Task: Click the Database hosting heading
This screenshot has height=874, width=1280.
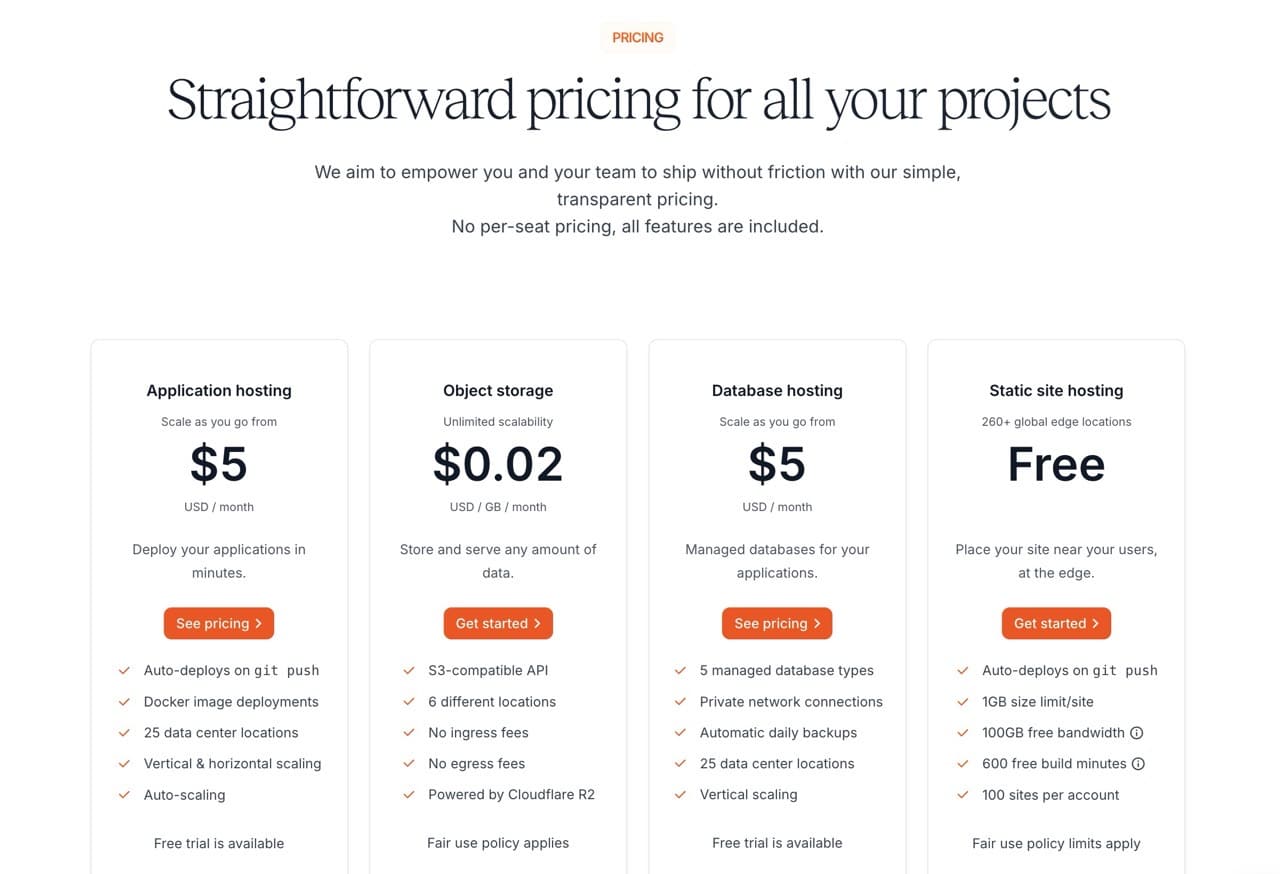Action: point(777,391)
